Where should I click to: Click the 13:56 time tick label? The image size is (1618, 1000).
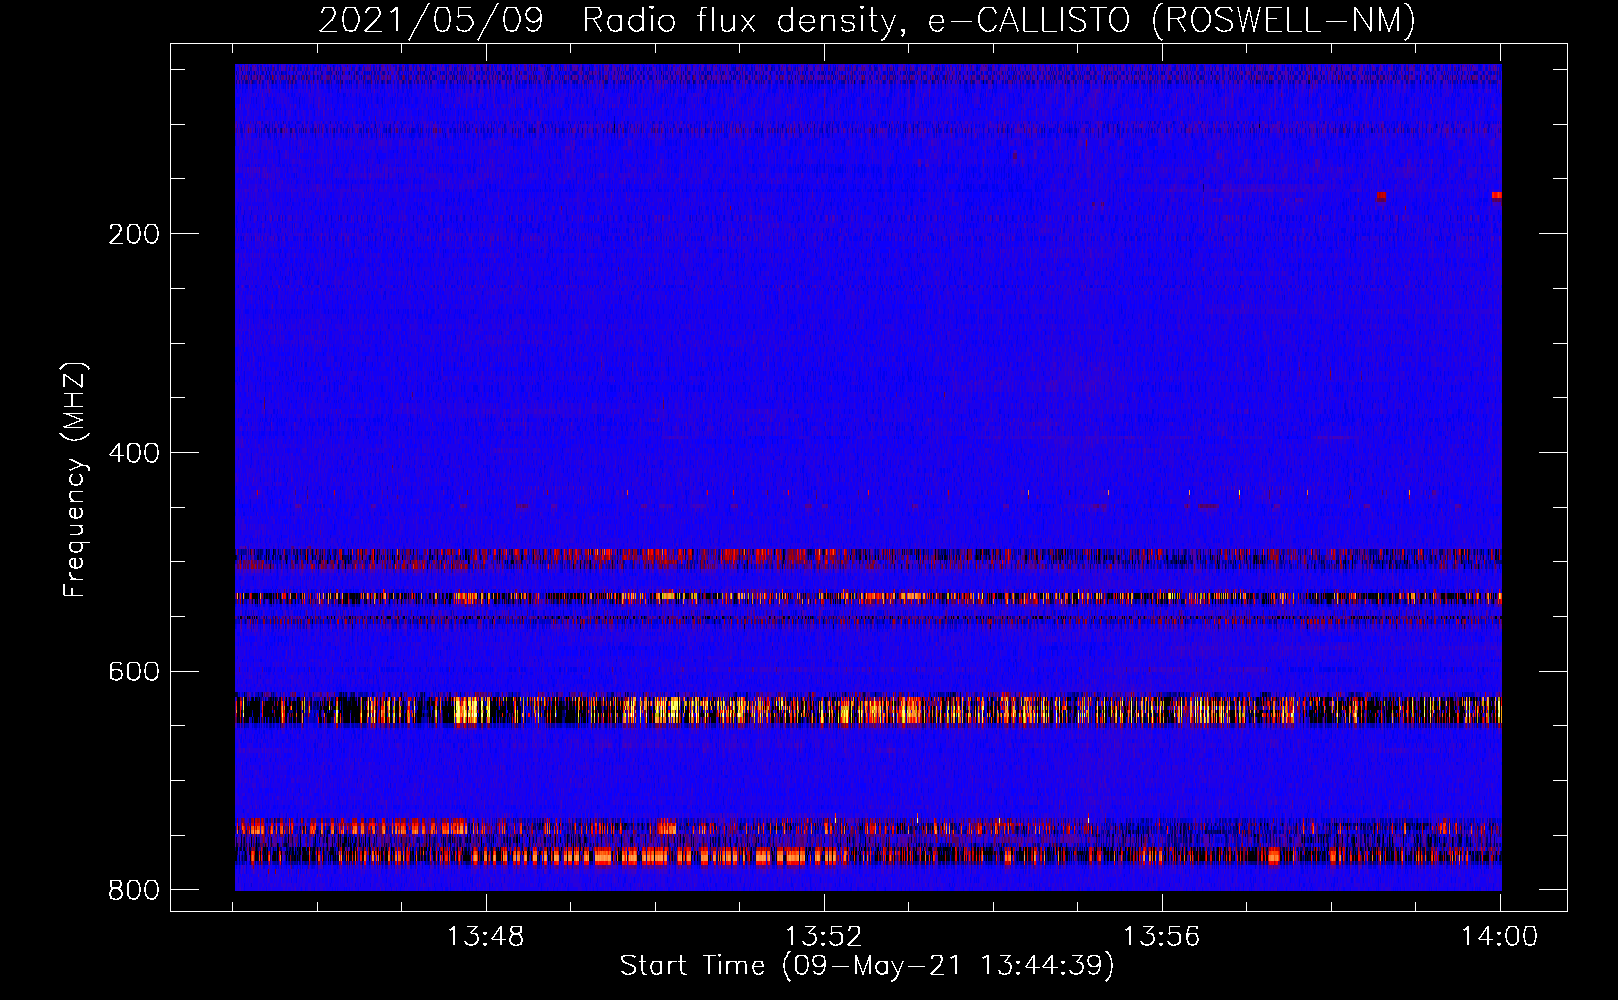pyautogui.click(x=1161, y=937)
